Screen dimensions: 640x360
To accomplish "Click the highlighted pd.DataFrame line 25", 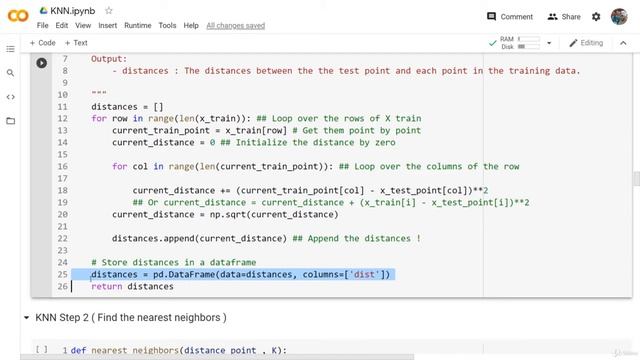I will 240,274.
